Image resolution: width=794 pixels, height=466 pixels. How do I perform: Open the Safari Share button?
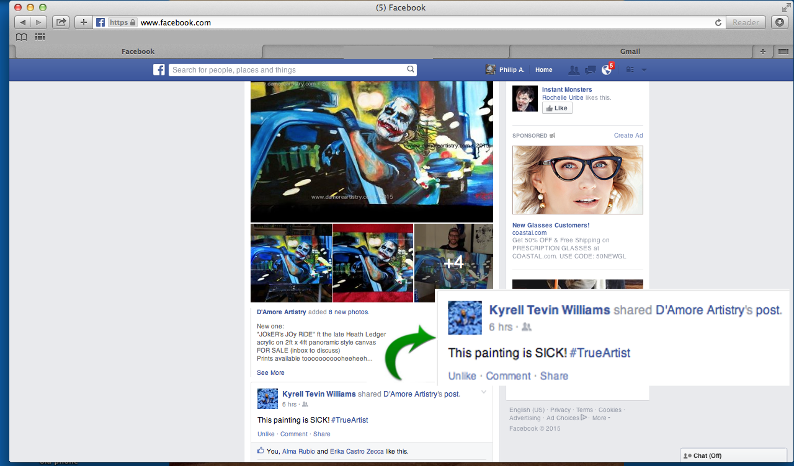61,22
